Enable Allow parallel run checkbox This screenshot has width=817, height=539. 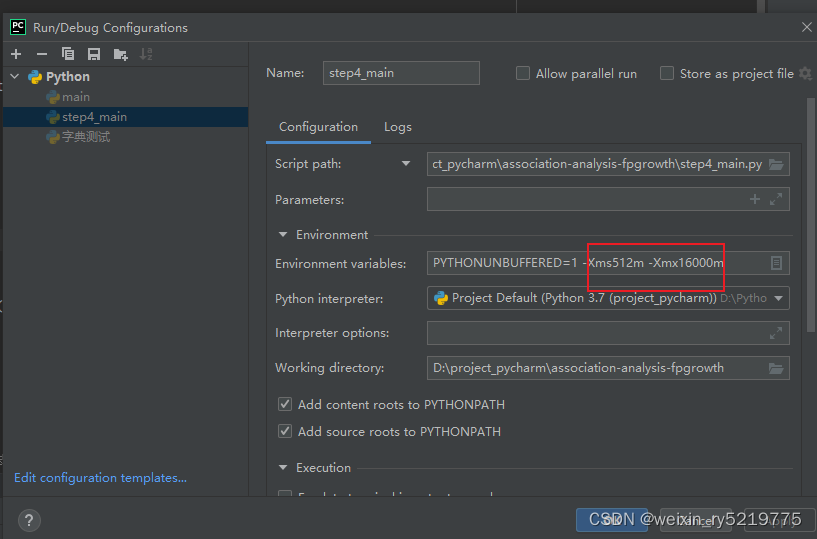coord(523,74)
